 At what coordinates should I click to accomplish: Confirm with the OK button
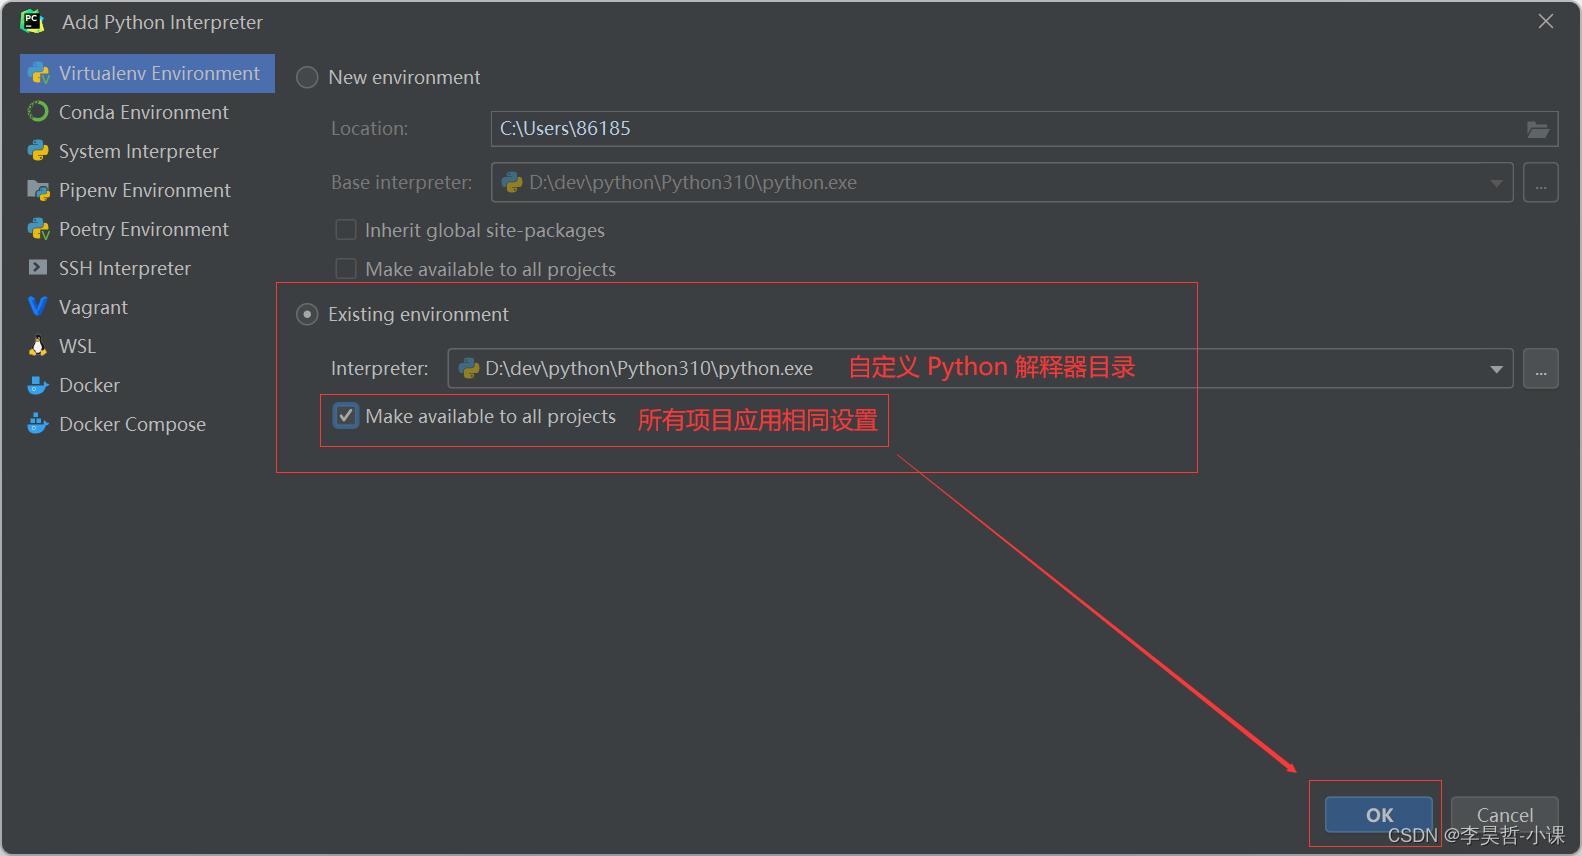click(1379, 815)
